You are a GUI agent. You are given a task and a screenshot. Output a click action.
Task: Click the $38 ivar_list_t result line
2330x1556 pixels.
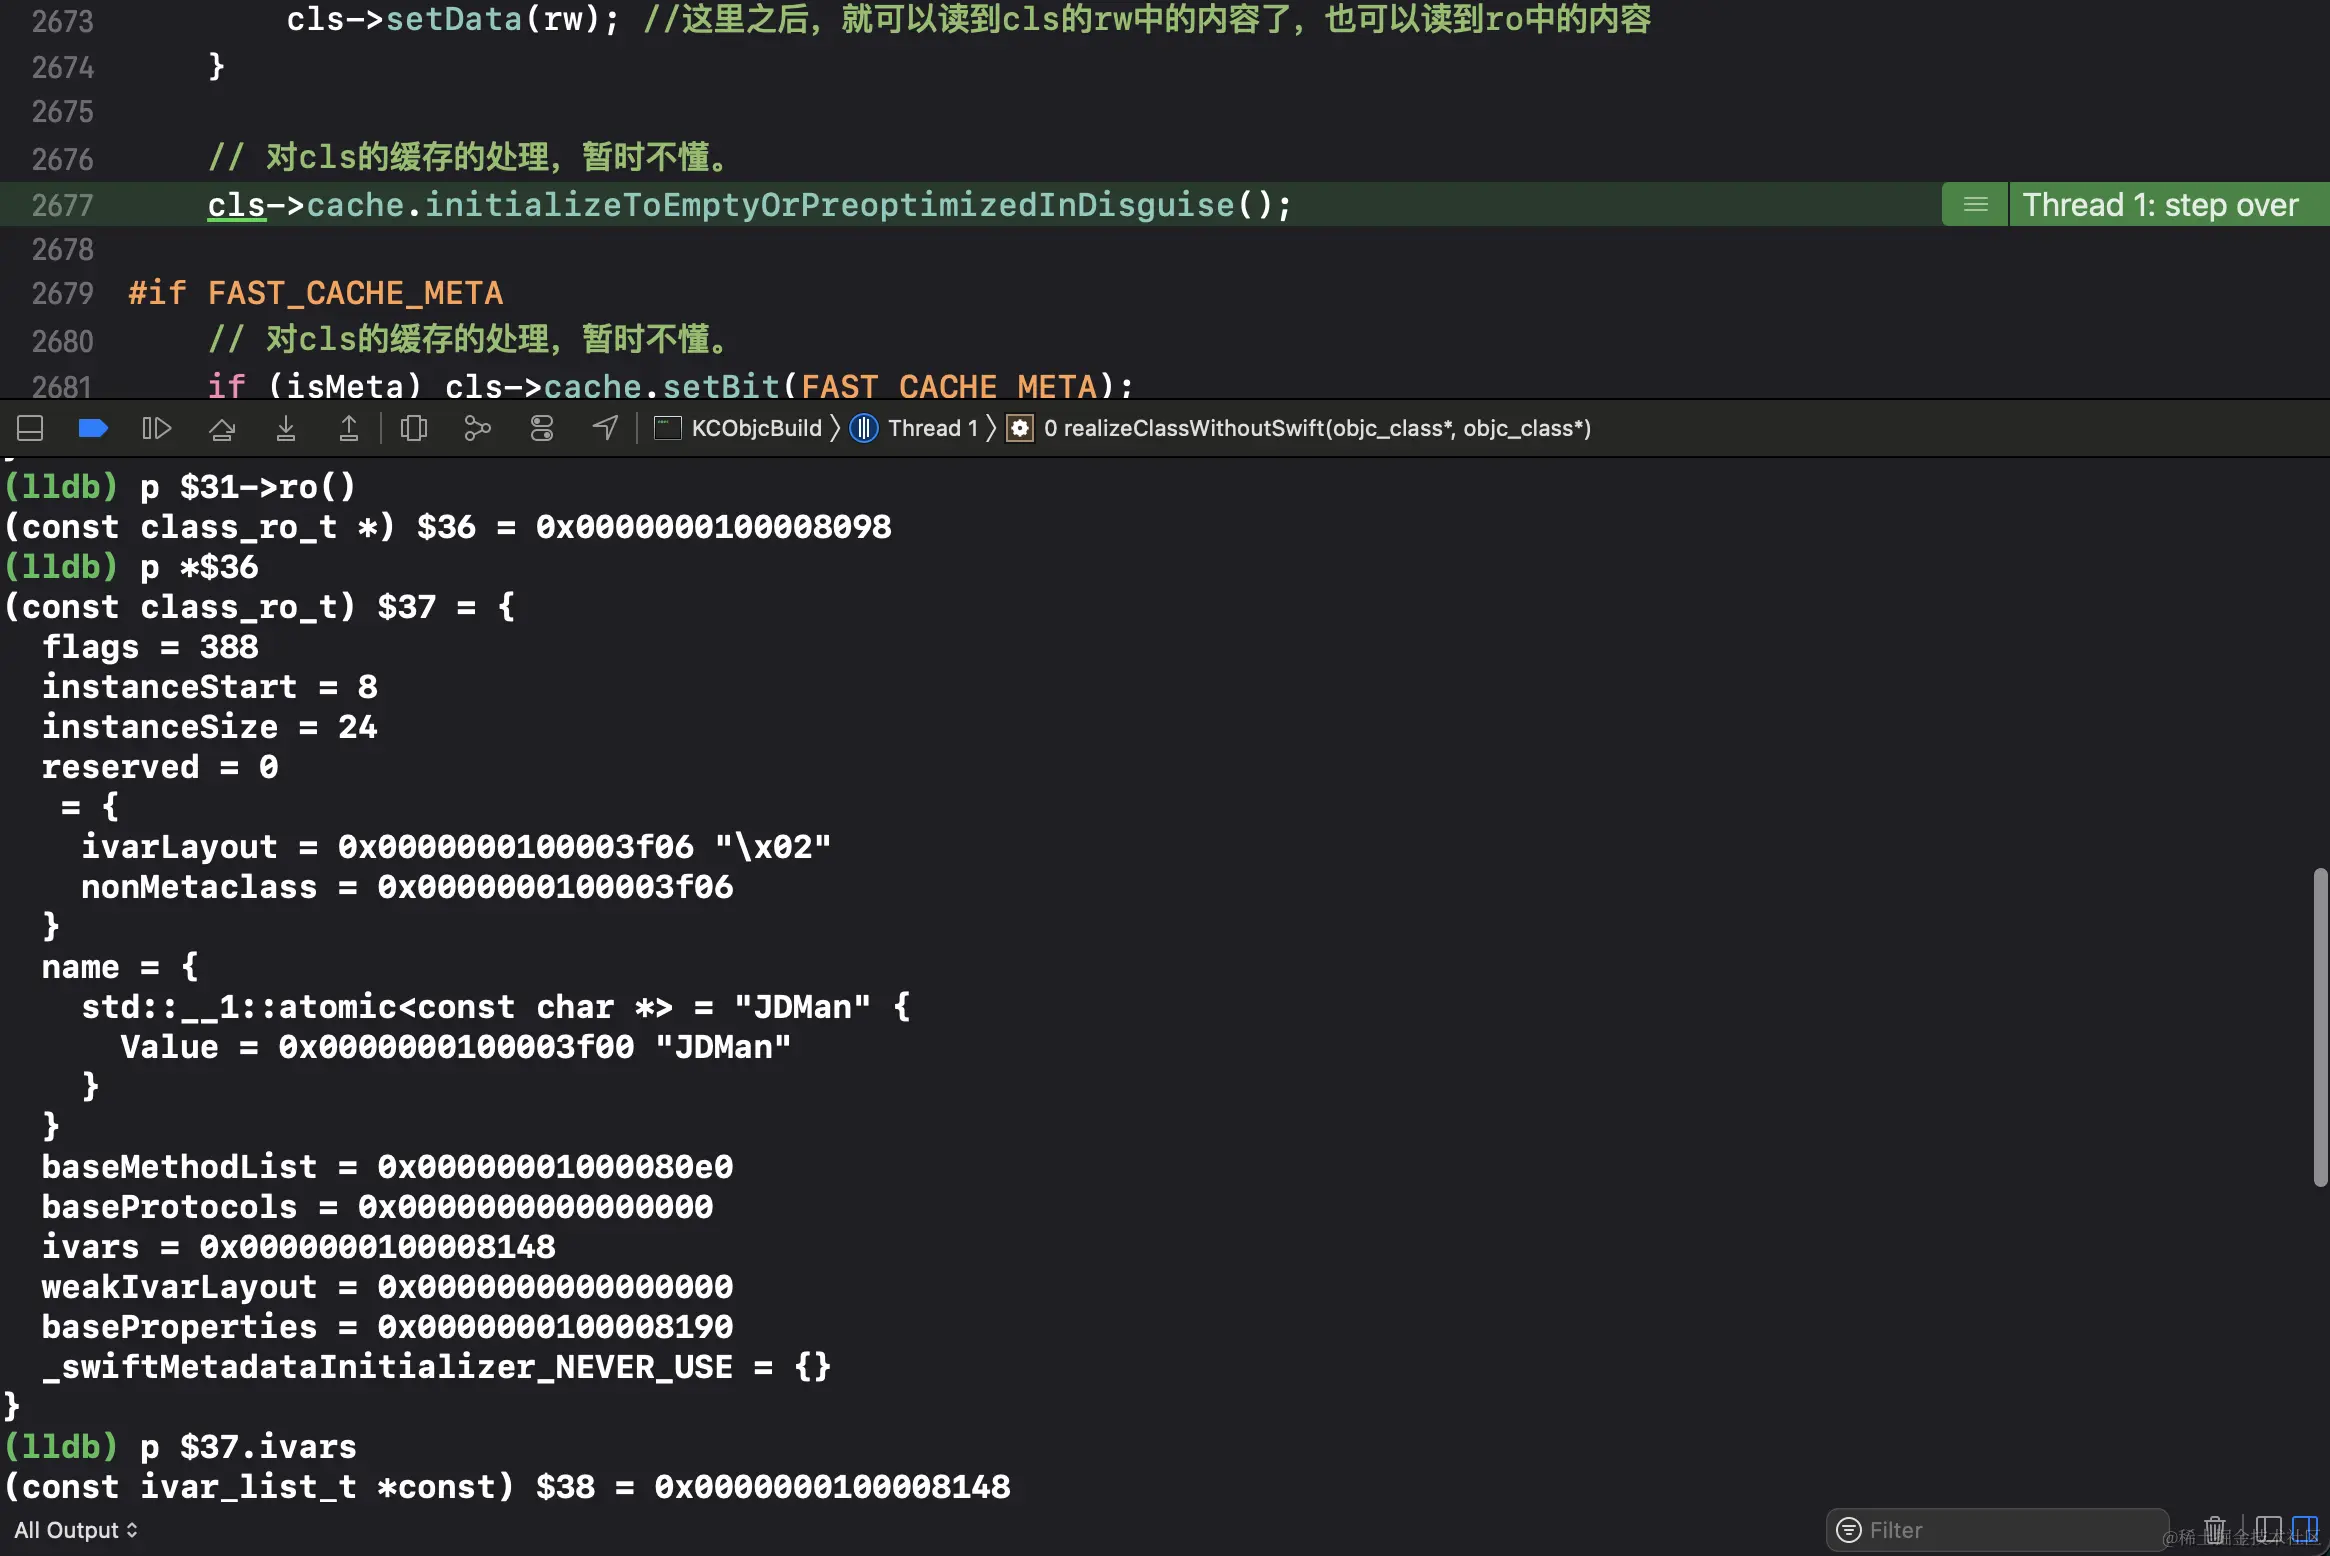coord(507,1487)
